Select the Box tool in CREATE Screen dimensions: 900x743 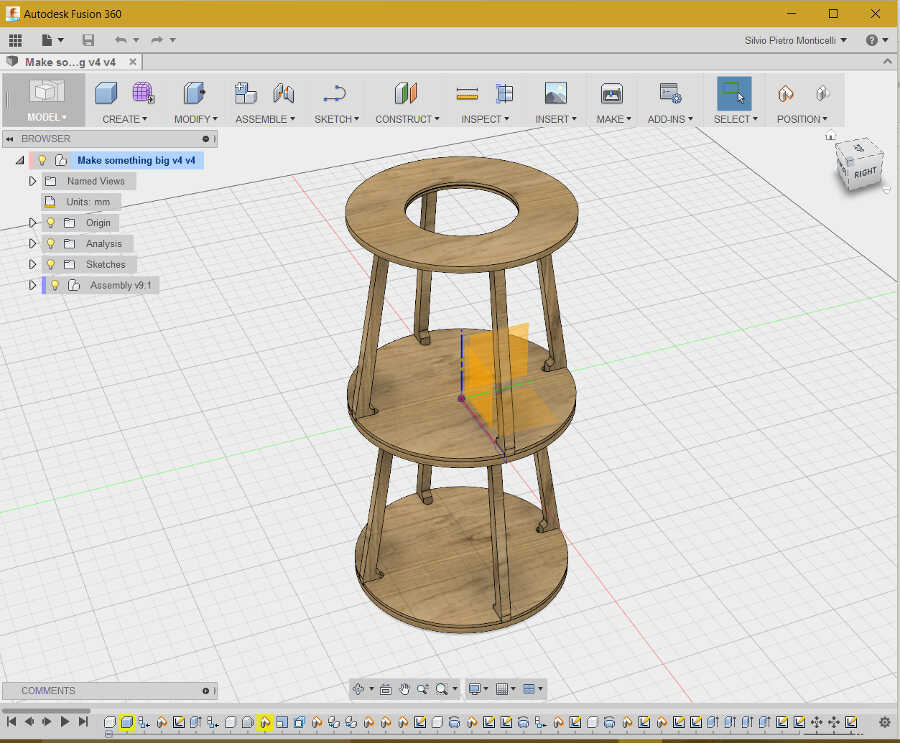tap(106, 93)
